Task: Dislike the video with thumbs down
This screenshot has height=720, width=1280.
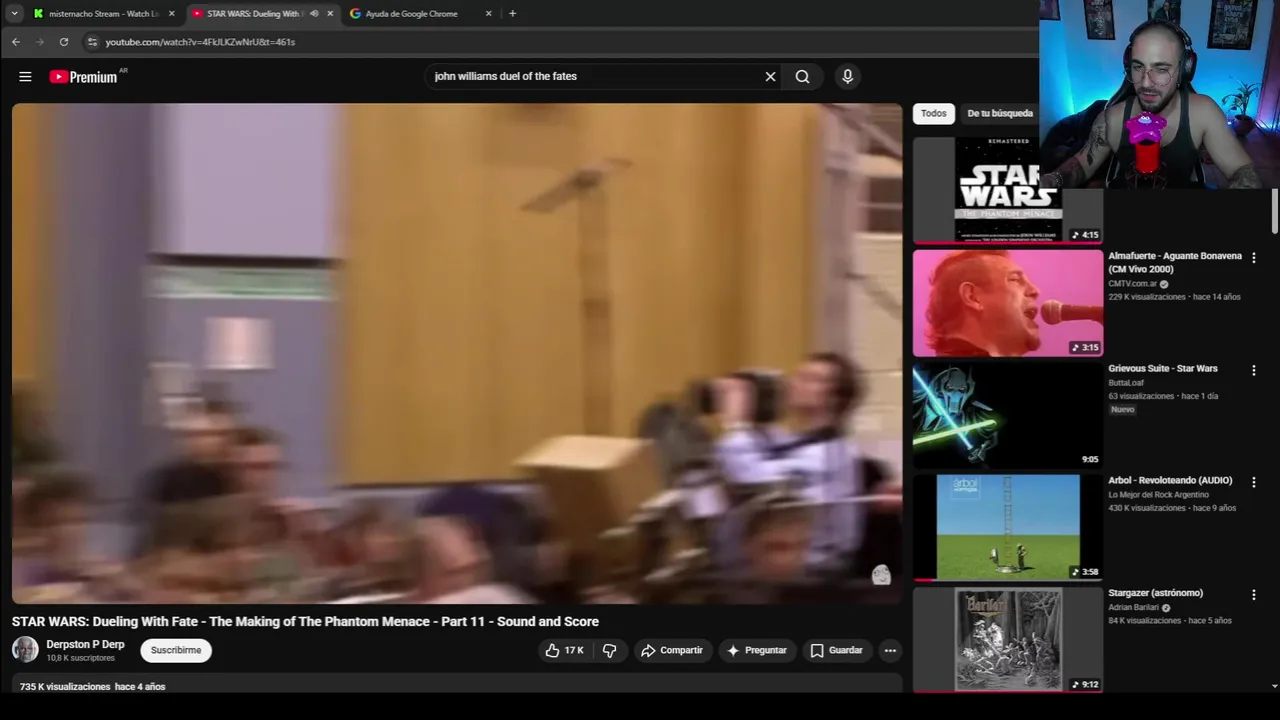Action: [x=609, y=650]
